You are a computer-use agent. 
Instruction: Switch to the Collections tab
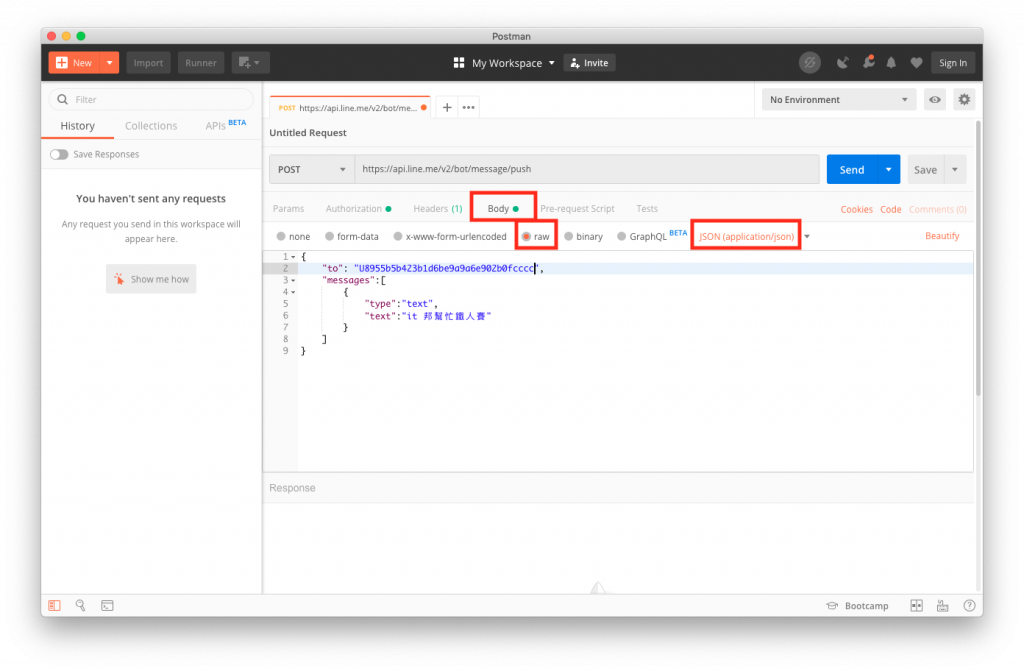pos(151,125)
